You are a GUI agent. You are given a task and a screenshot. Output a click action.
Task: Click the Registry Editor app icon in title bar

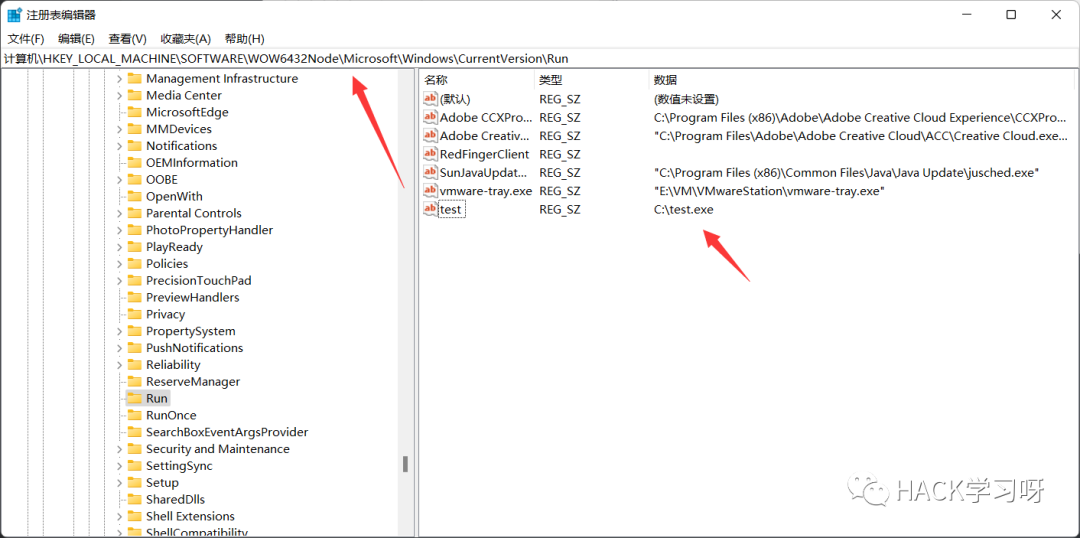point(14,14)
